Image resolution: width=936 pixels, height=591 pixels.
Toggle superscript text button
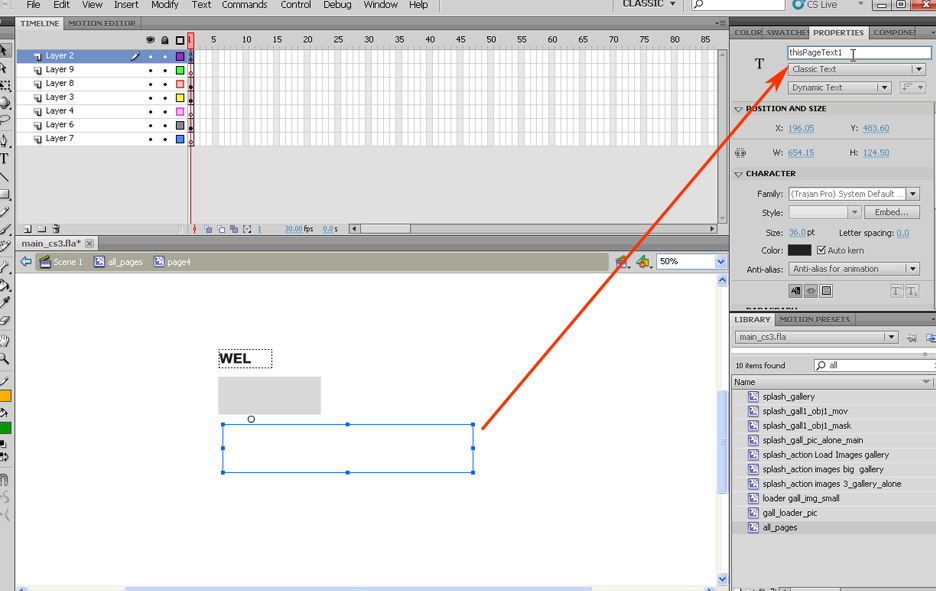pos(897,291)
